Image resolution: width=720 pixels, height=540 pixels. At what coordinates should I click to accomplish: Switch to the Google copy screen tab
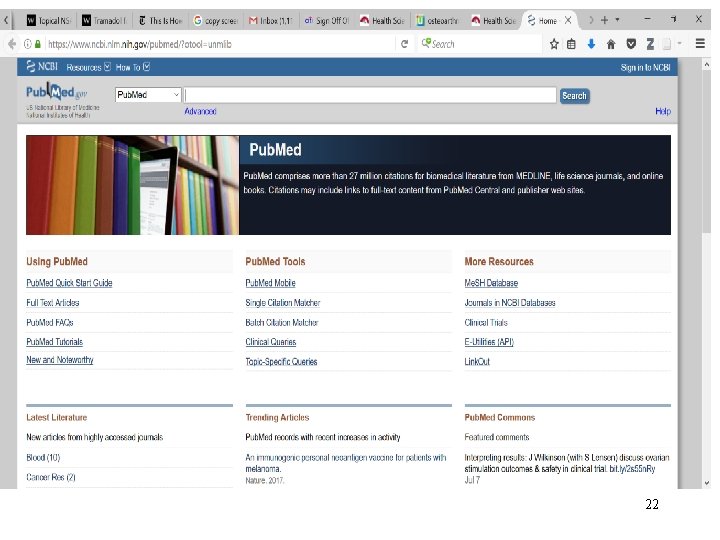click(216, 21)
